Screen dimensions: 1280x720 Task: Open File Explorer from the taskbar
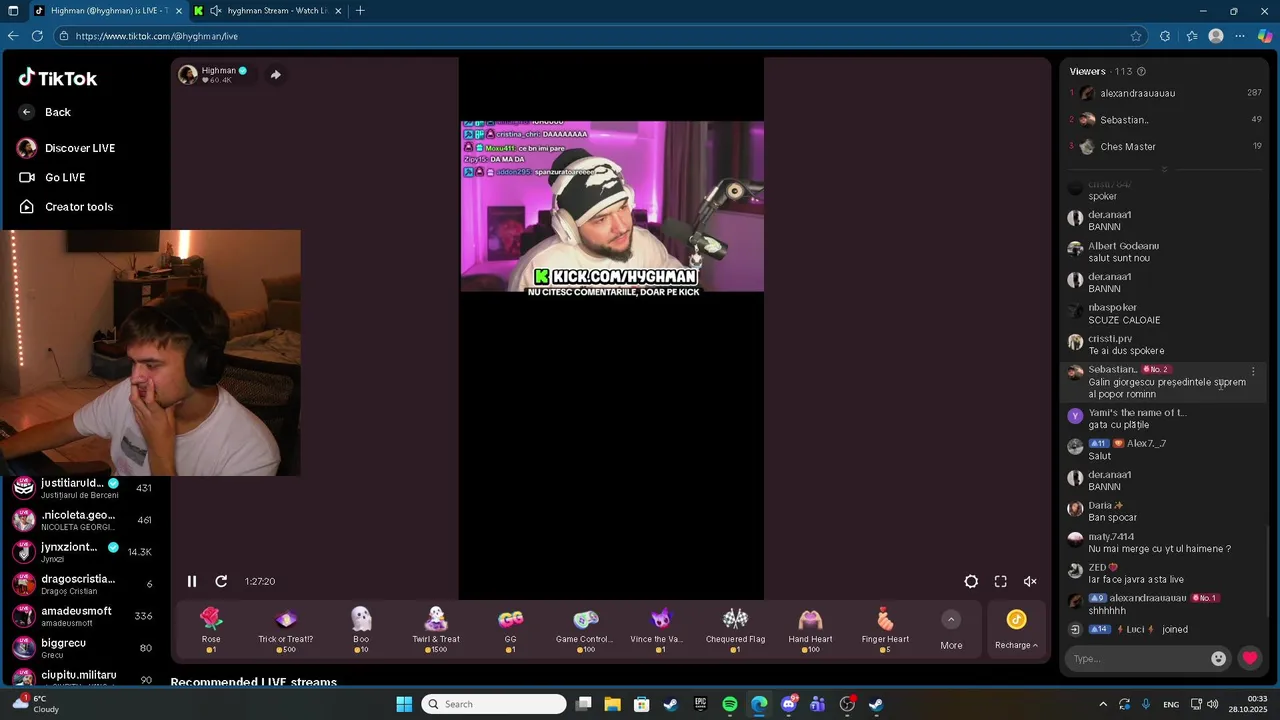click(x=612, y=704)
